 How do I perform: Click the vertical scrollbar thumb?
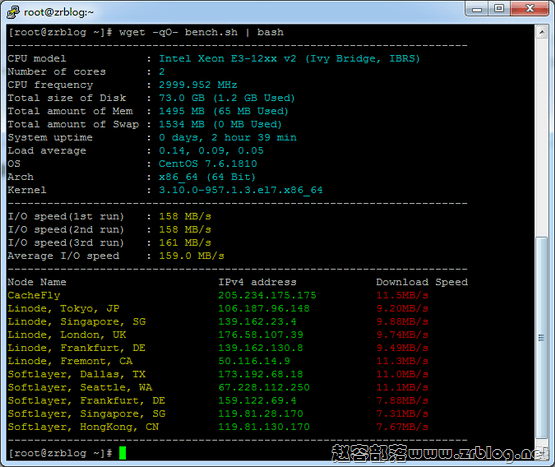(542, 337)
